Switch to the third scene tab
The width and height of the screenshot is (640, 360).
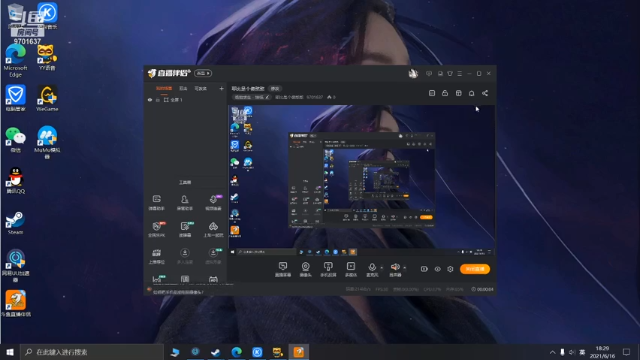pyautogui.click(x=200, y=89)
